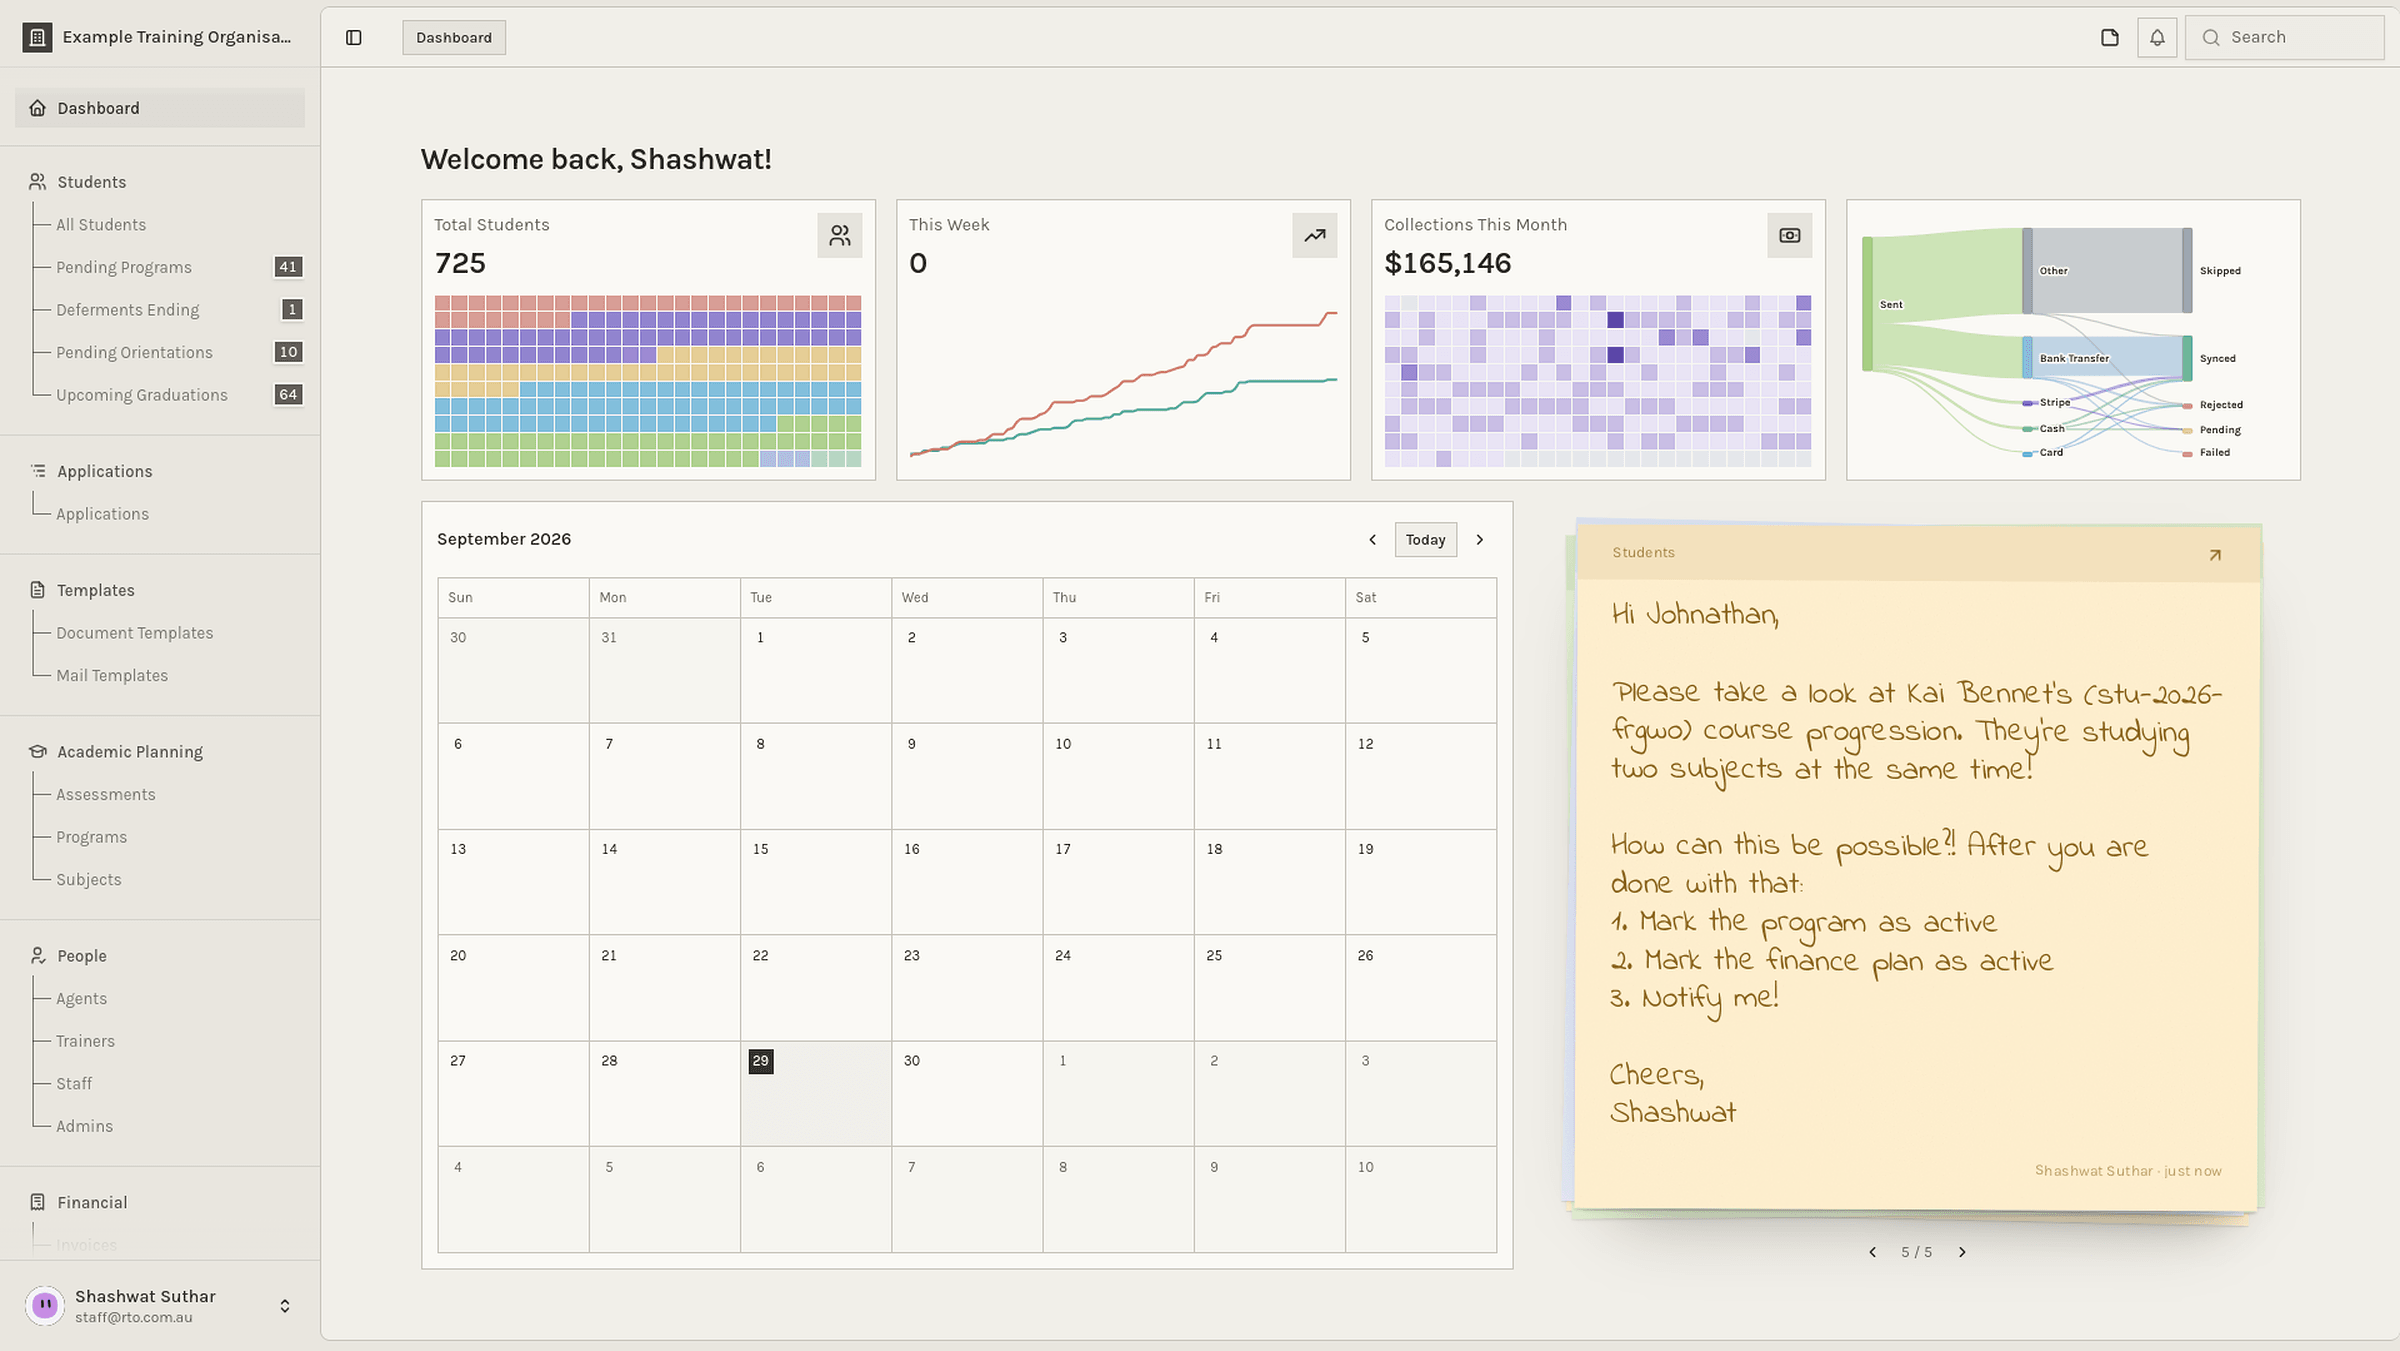
Task: Open the Dashboard breadcrumb tab
Action: (x=454, y=37)
